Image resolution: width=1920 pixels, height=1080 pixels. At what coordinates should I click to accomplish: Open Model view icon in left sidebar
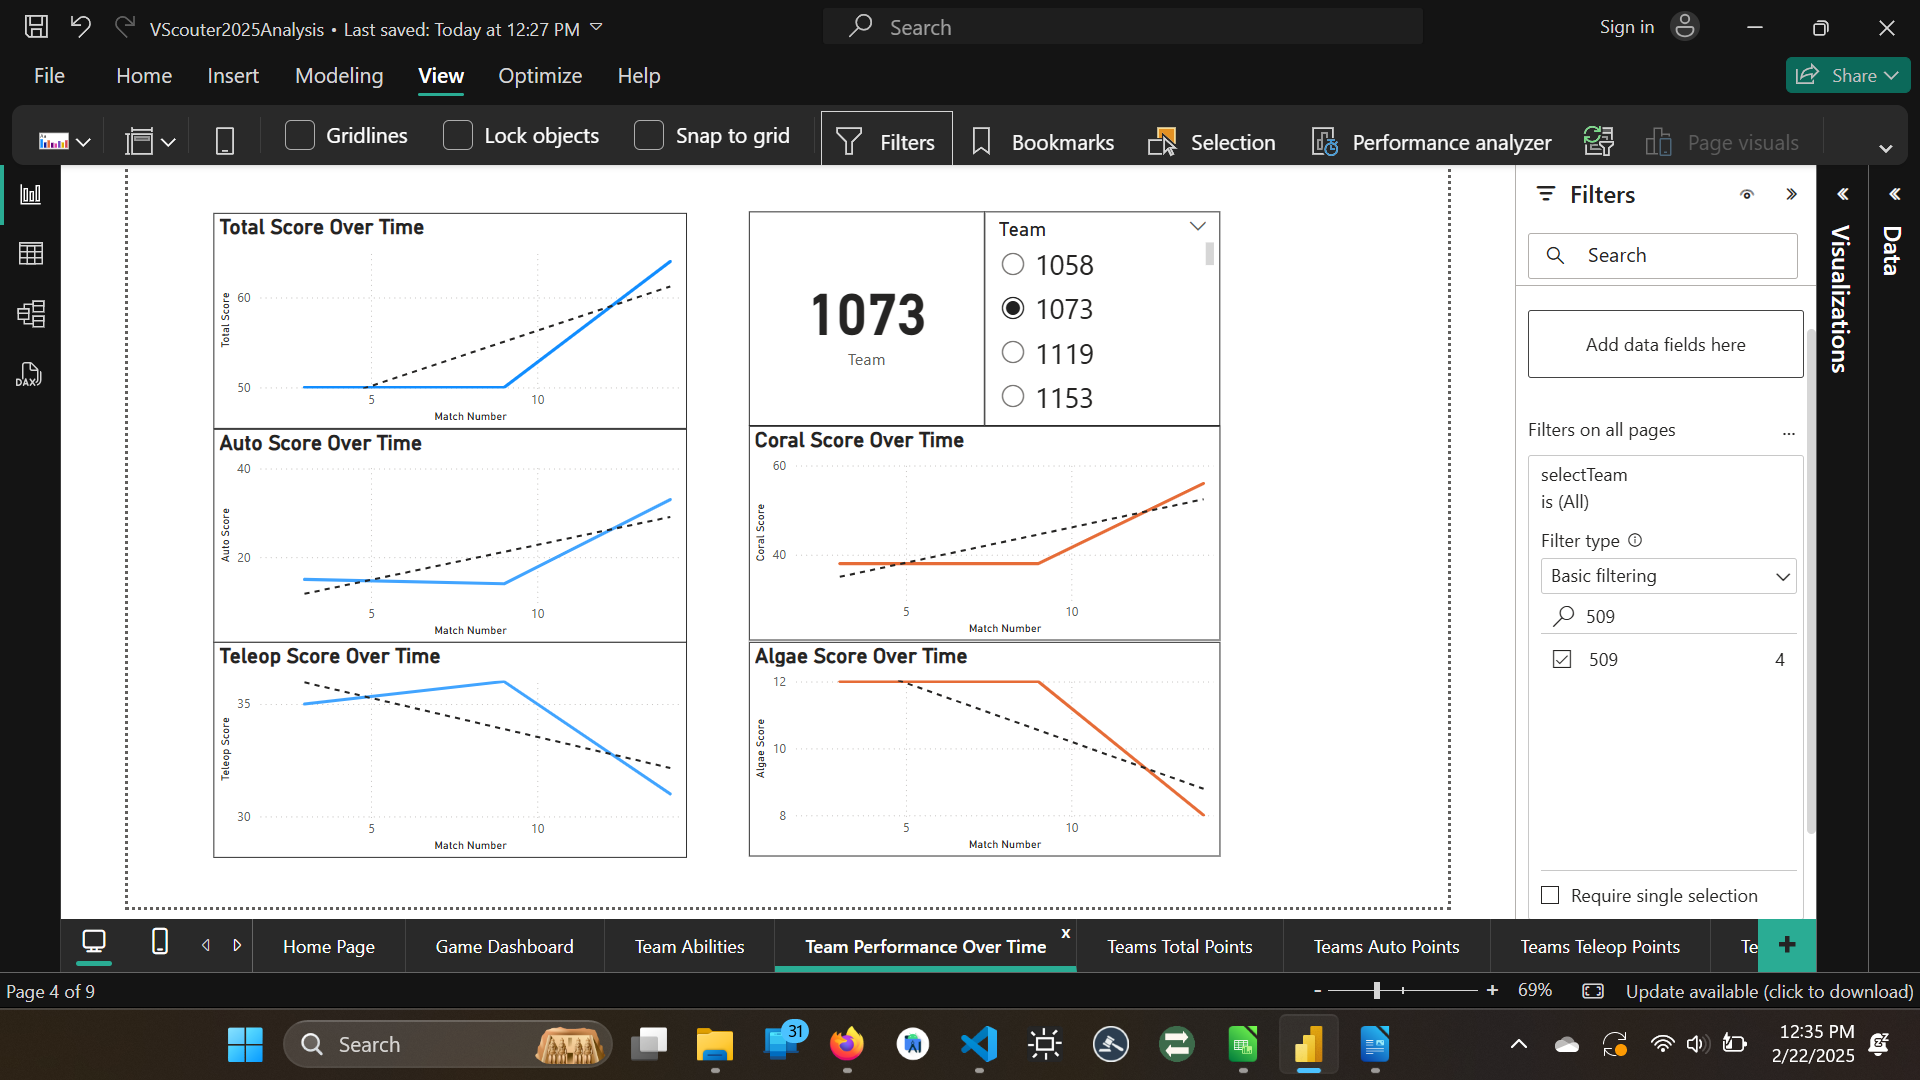(31, 314)
